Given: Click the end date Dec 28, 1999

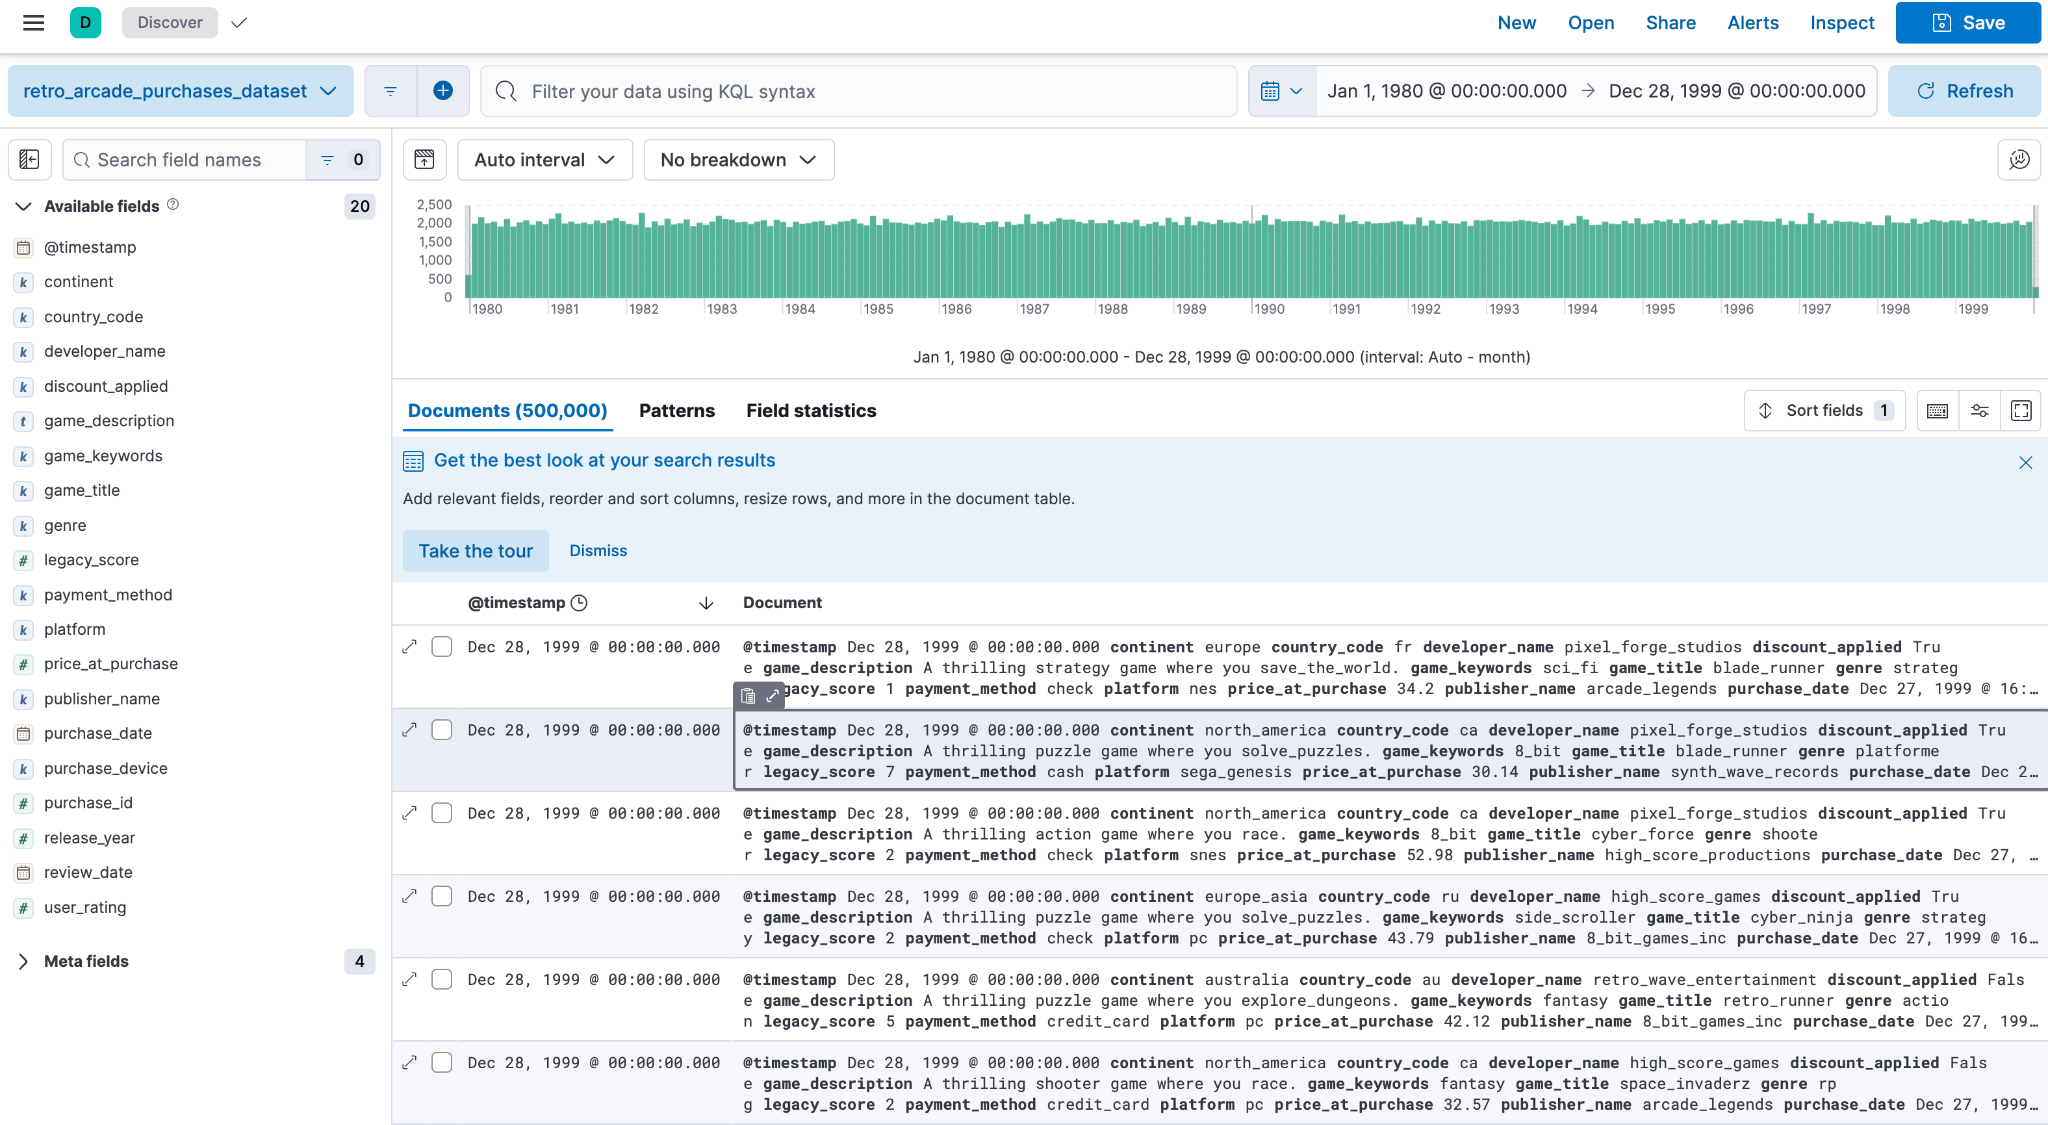Looking at the screenshot, I should pos(1737,91).
